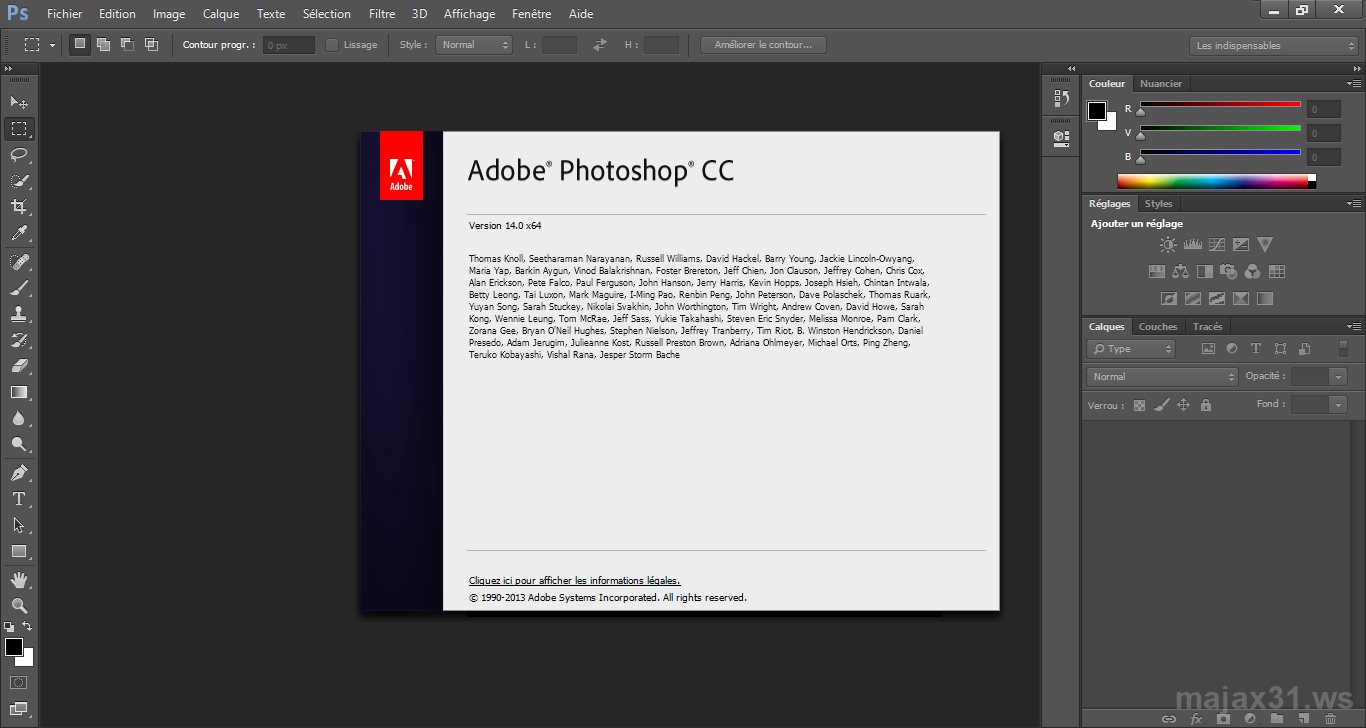Screen dimensions: 1366x728
Task: Open the Calques panel options menu
Action: pyautogui.click(x=1354, y=327)
